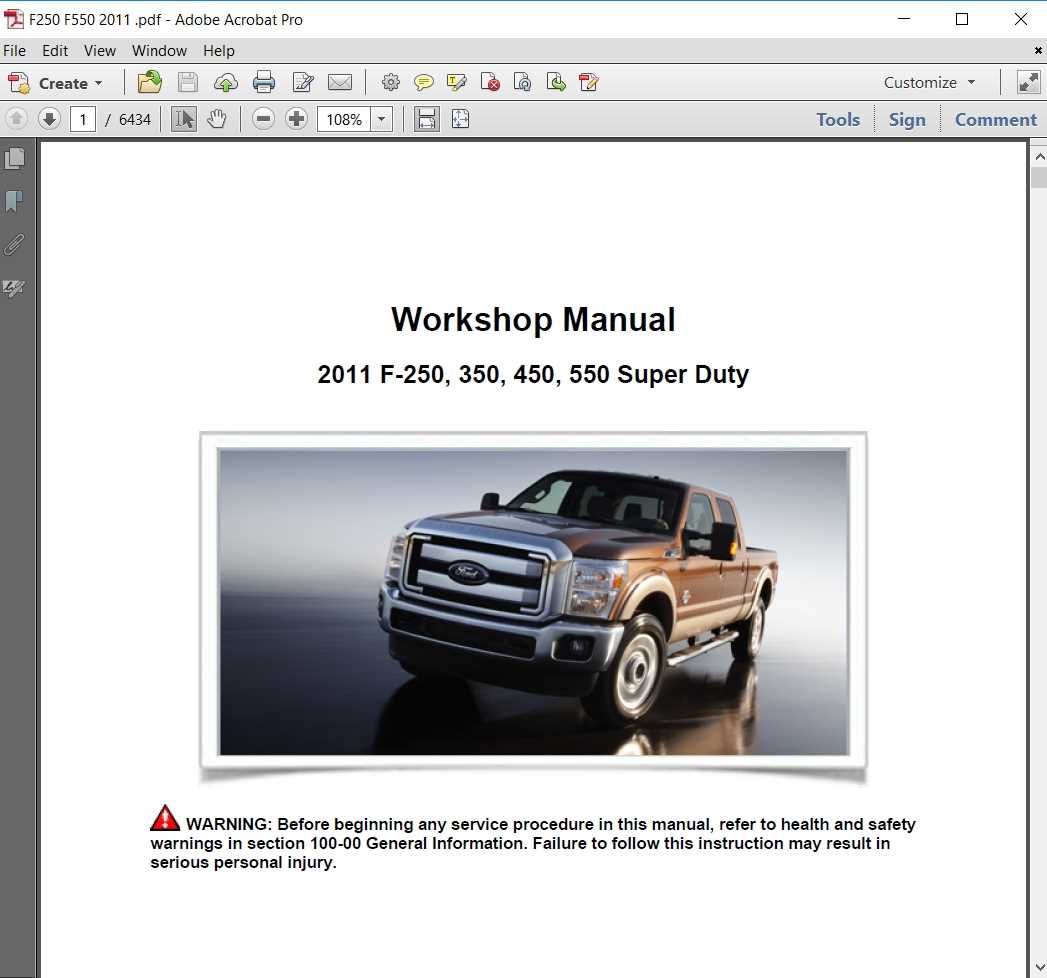The image size is (1047, 978).
Task: Open the Sign pane
Action: pyautogui.click(x=907, y=119)
